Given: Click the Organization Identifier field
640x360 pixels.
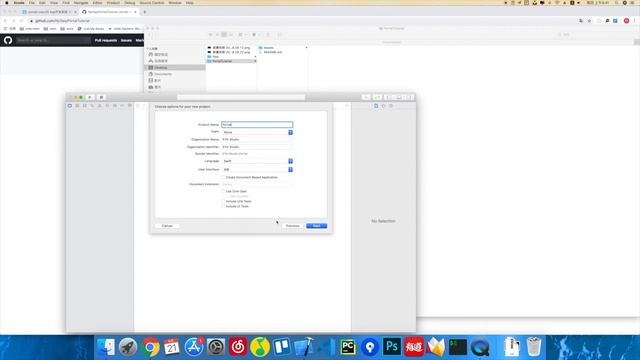Looking at the screenshot, I should (257, 147).
